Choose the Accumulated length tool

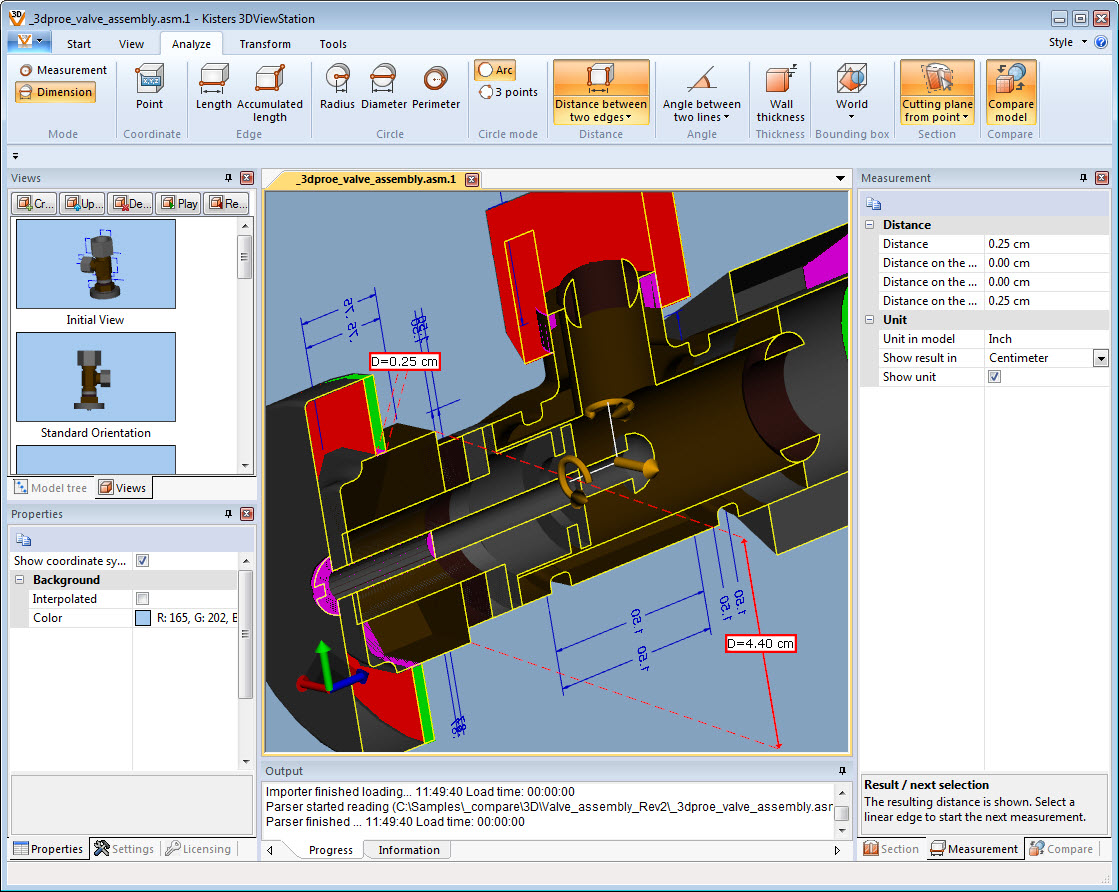click(269, 90)
